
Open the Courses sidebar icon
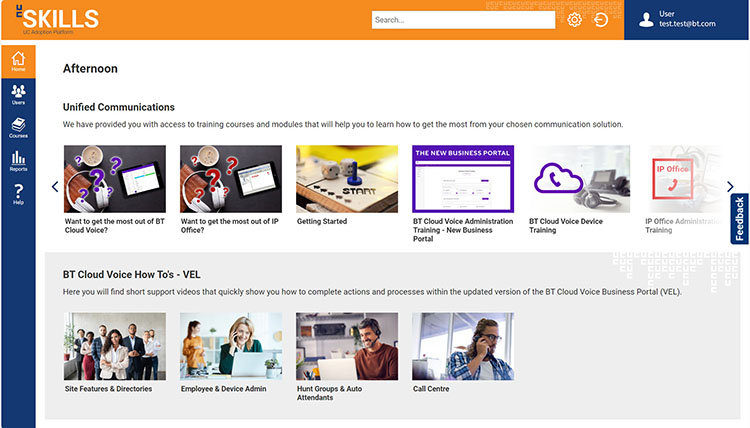click(18, 128)
